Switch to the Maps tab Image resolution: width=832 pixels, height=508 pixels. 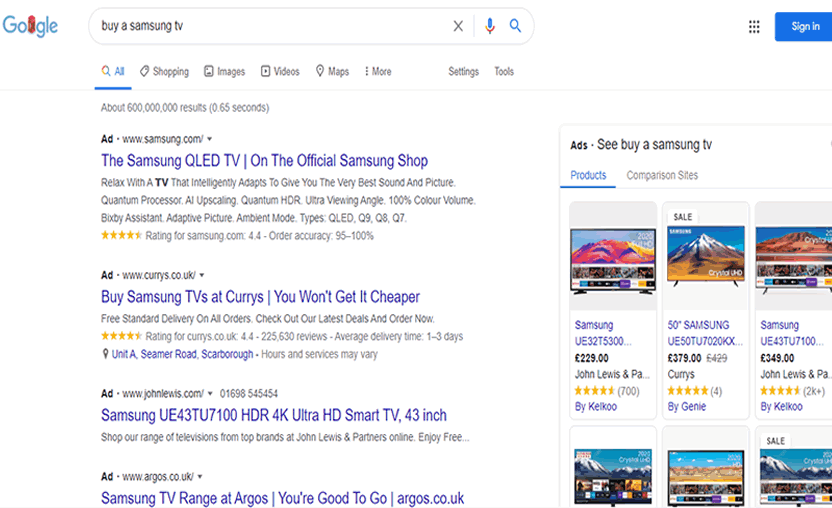pos(332,71)
